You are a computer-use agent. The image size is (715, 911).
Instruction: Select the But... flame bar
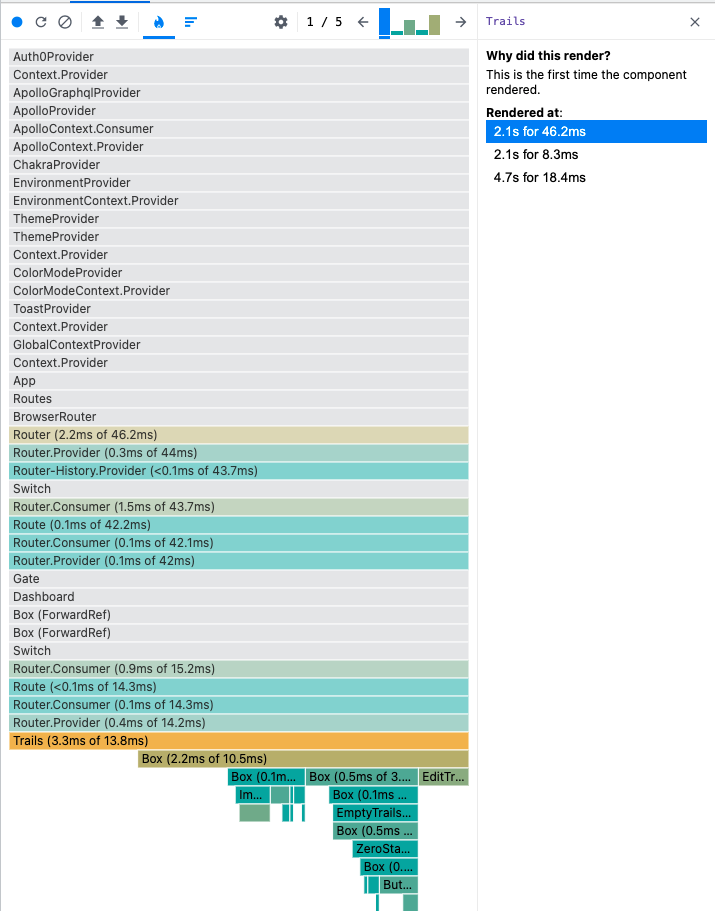pos(399,885)
